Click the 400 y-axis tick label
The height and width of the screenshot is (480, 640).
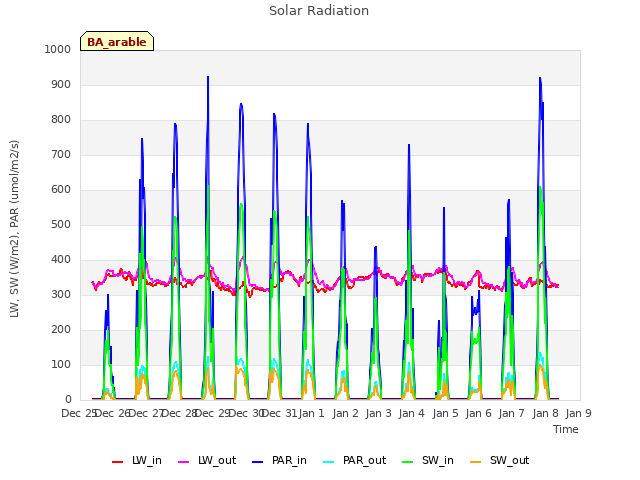(x=61, y=260)
